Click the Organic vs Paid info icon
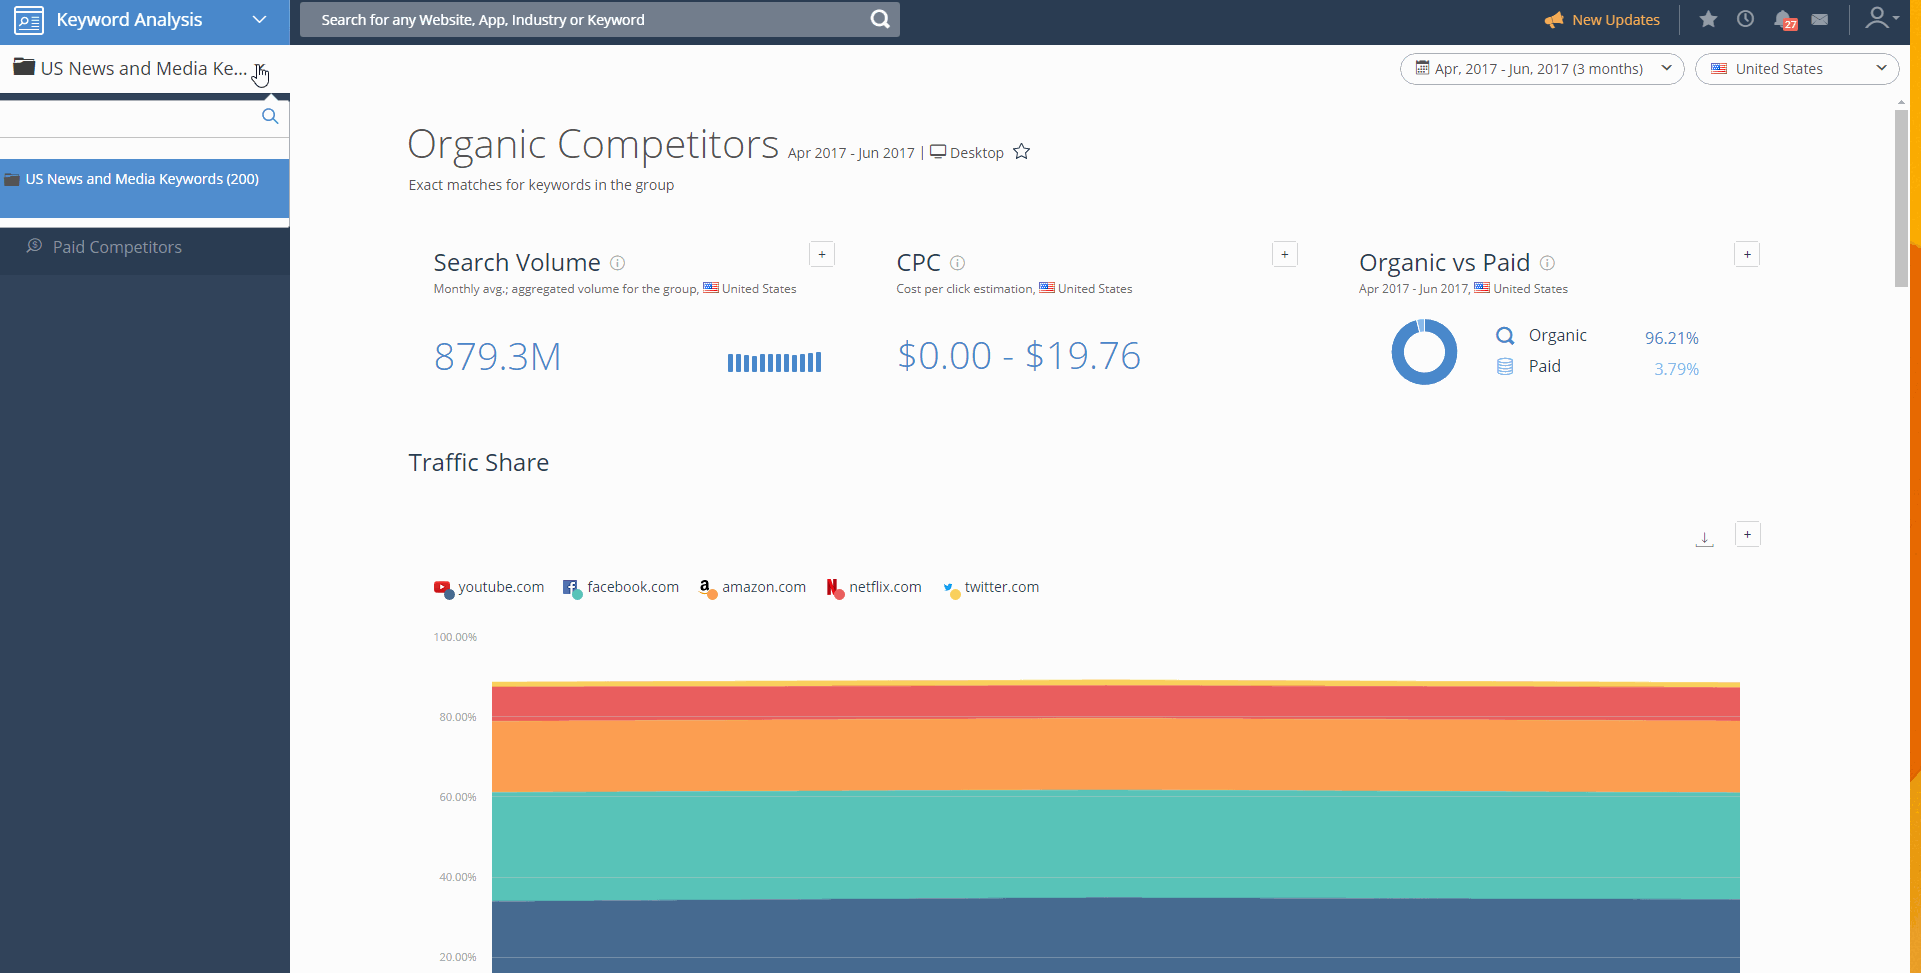This screenshot has width=1921, height=973. pyautogui.click(x=1547, y=263)
